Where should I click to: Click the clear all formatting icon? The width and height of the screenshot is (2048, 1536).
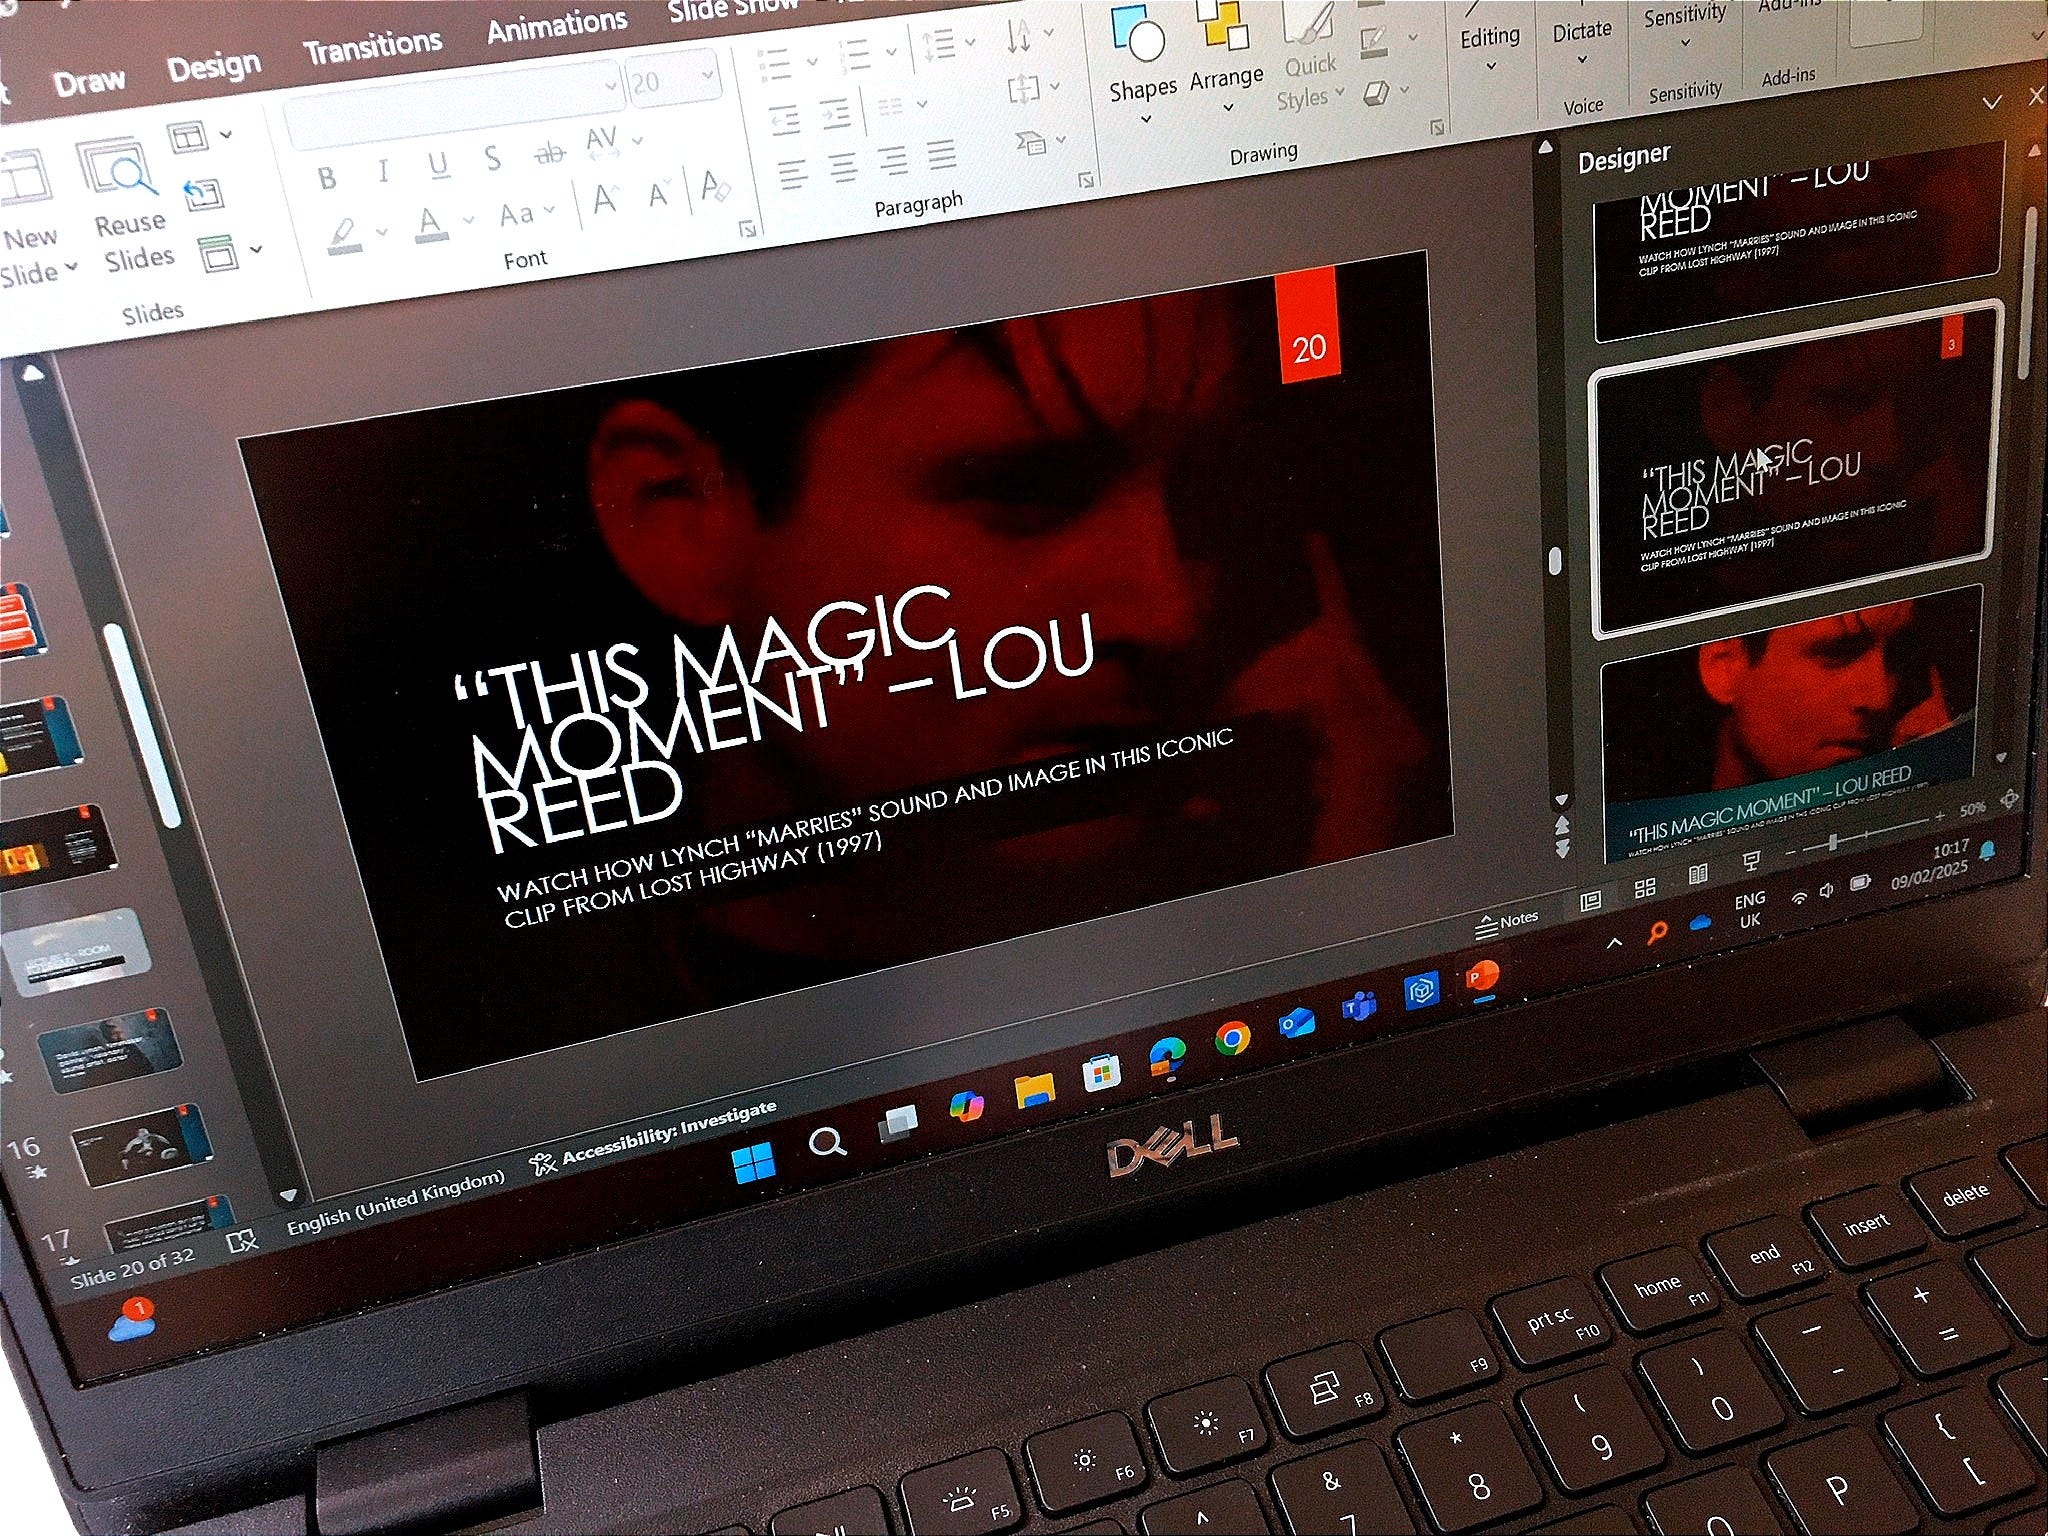[714, 186]
